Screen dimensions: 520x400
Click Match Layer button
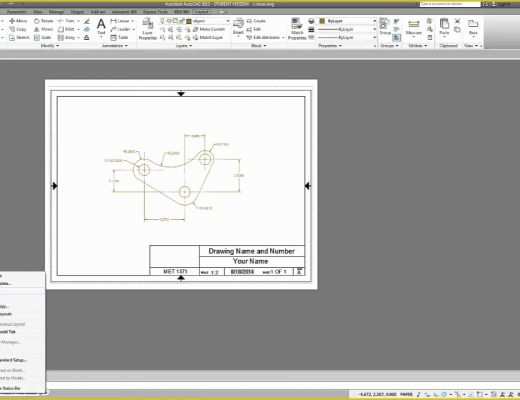pyautogui.click(x=208, y=38)
